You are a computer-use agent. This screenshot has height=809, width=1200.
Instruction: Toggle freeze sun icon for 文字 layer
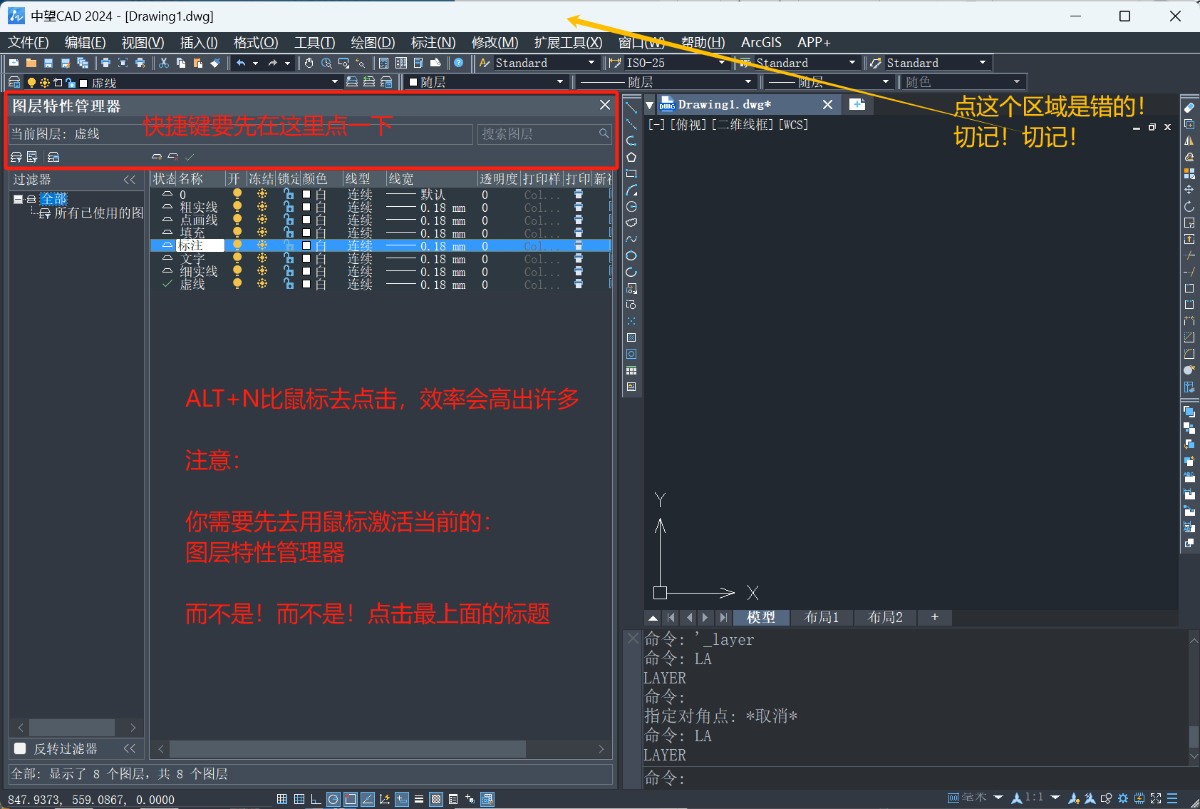(262, 259)
